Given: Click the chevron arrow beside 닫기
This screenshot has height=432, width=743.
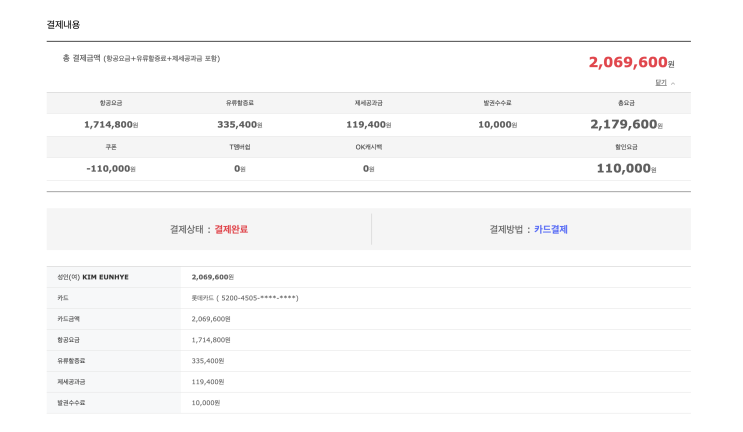Looking at the screenshot, I should coord(673,83).
